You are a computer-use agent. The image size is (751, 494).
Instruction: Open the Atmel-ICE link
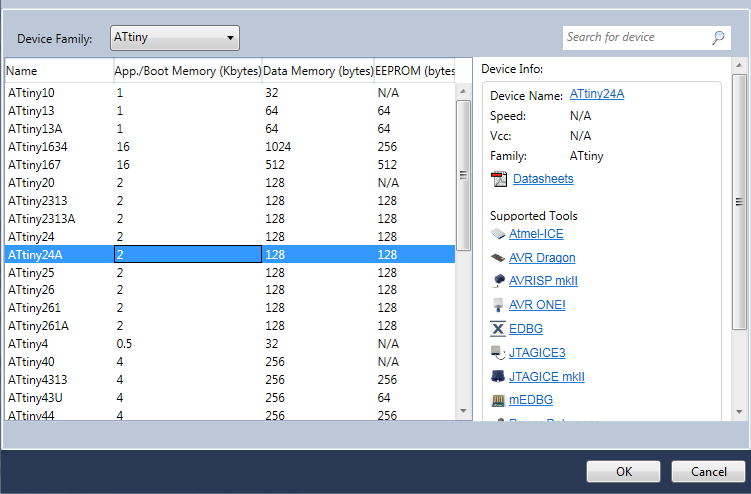tap(536, 234)
